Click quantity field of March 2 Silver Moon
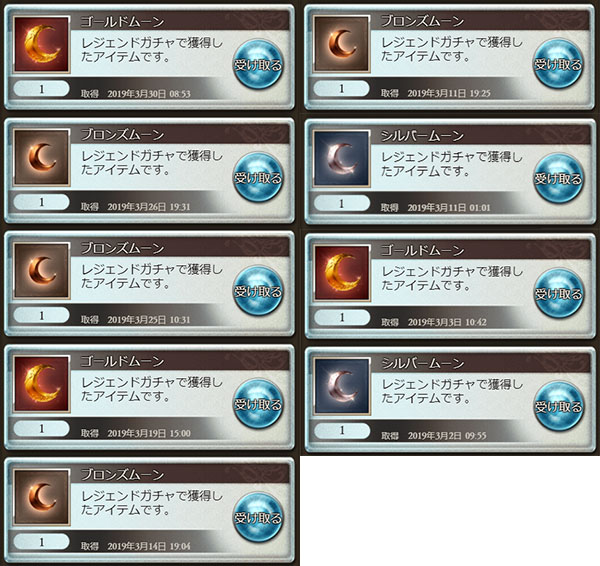 point(342,431)
